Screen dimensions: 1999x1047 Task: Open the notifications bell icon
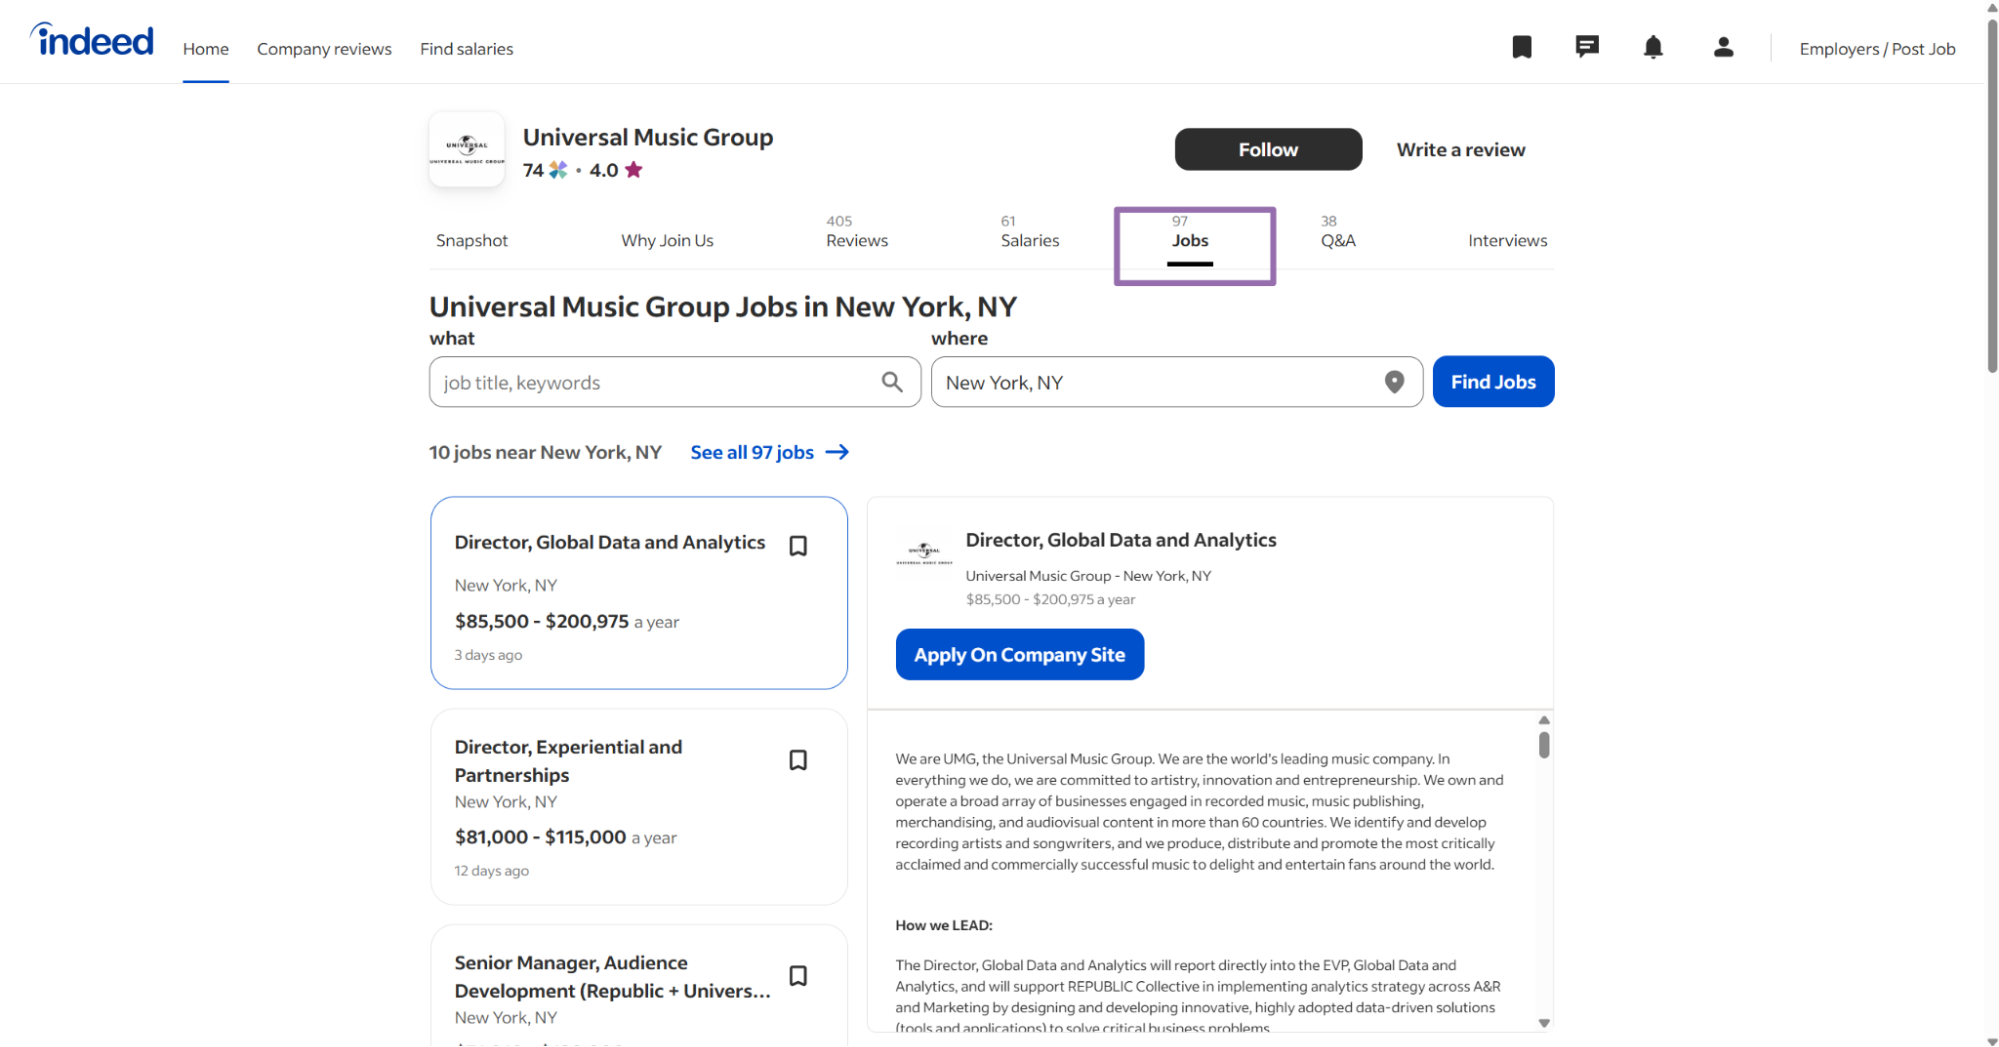[1653, 47]
